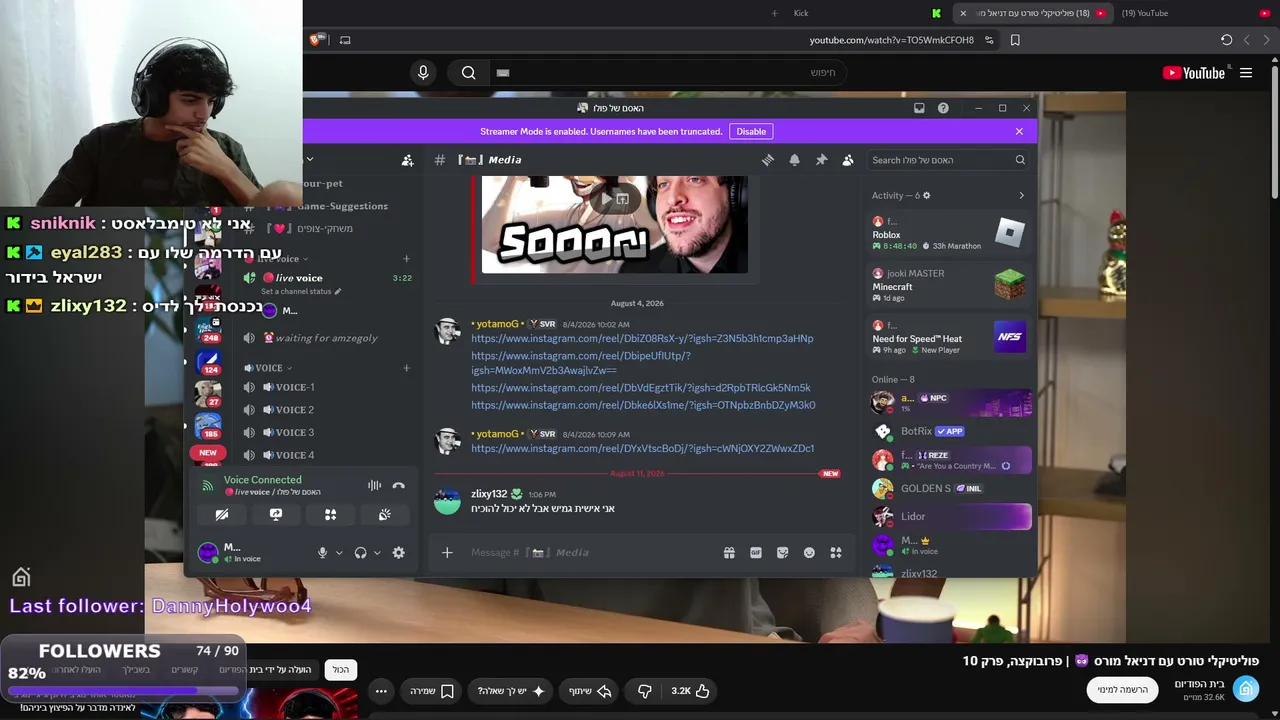1280x720 pixels.
Task: Expand headphone output device options
Action: [377, 553]
